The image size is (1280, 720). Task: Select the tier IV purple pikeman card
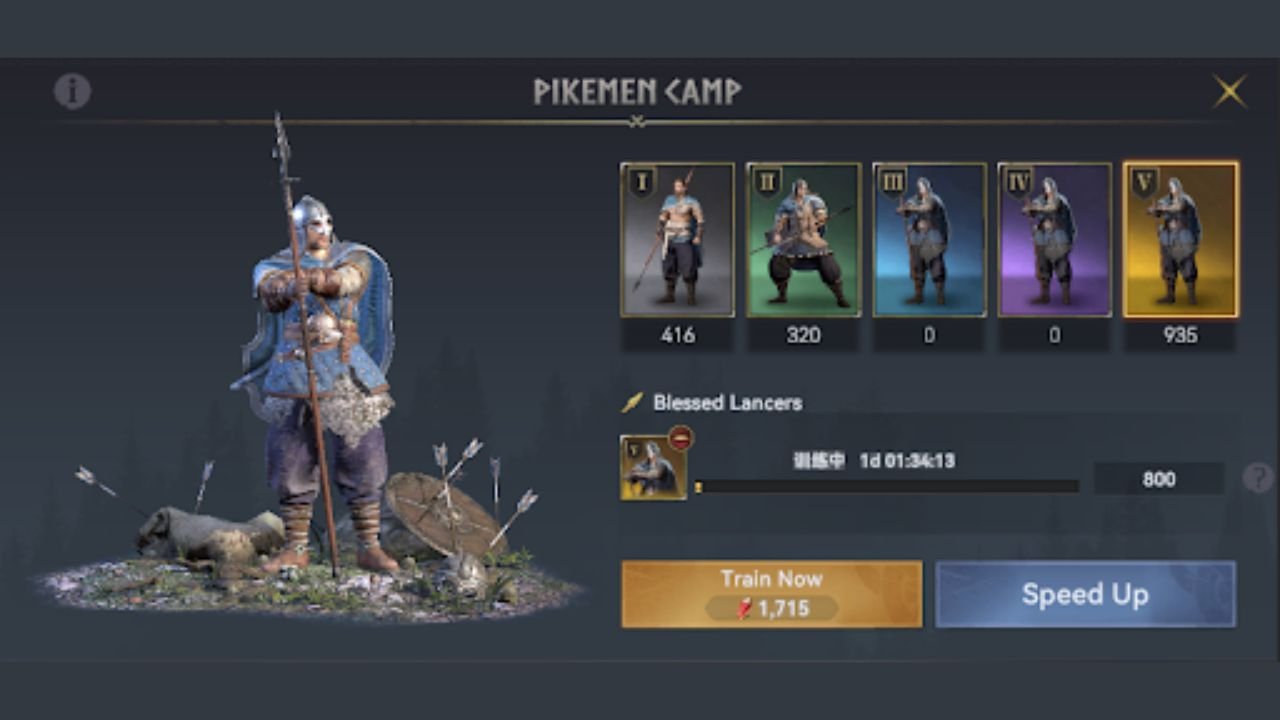(x=1055, y=240)
